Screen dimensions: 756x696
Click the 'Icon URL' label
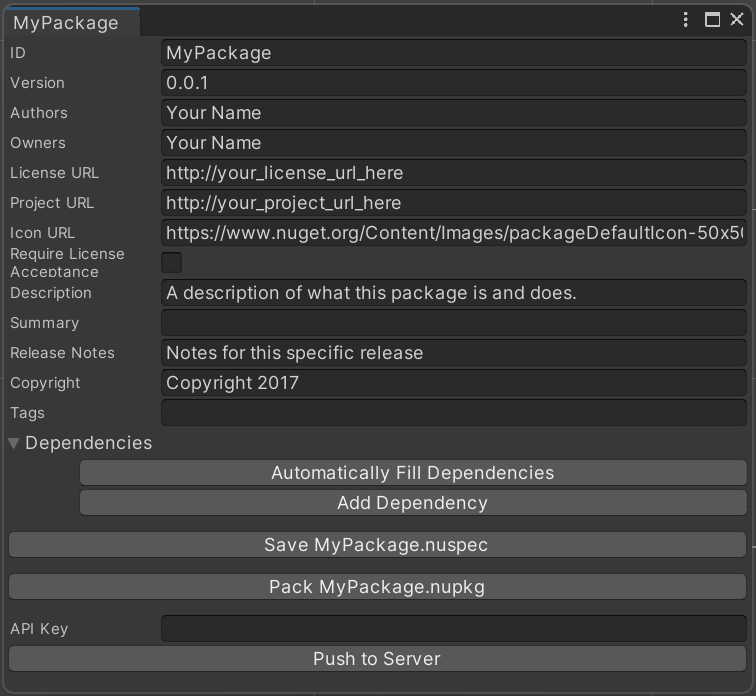42,233
